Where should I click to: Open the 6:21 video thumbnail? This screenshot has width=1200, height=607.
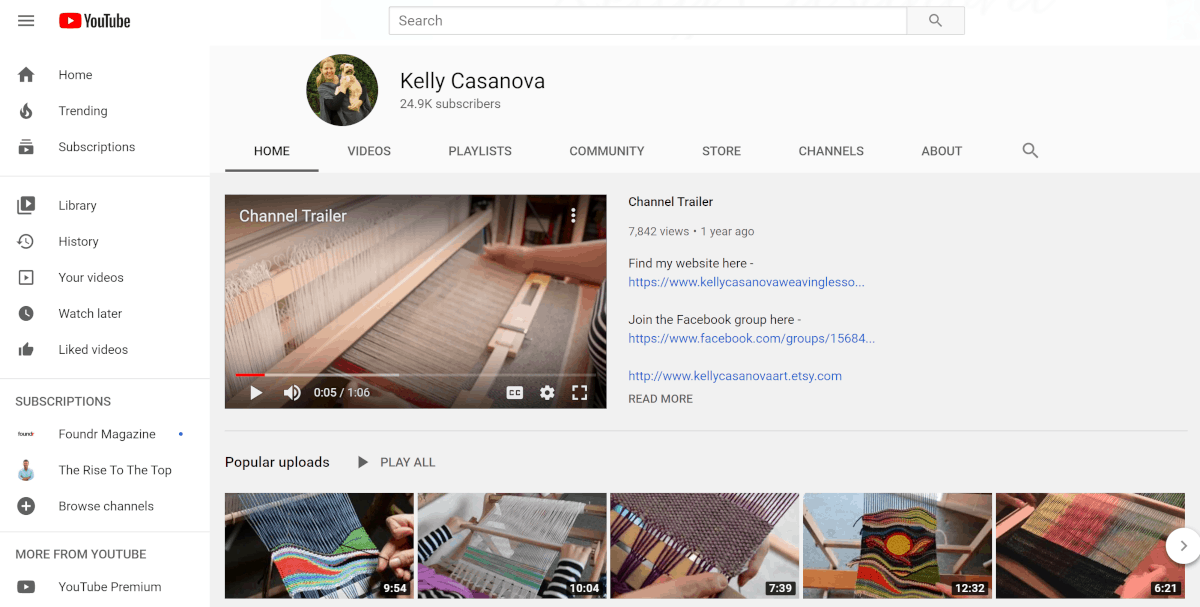(x=1090, y=545)
